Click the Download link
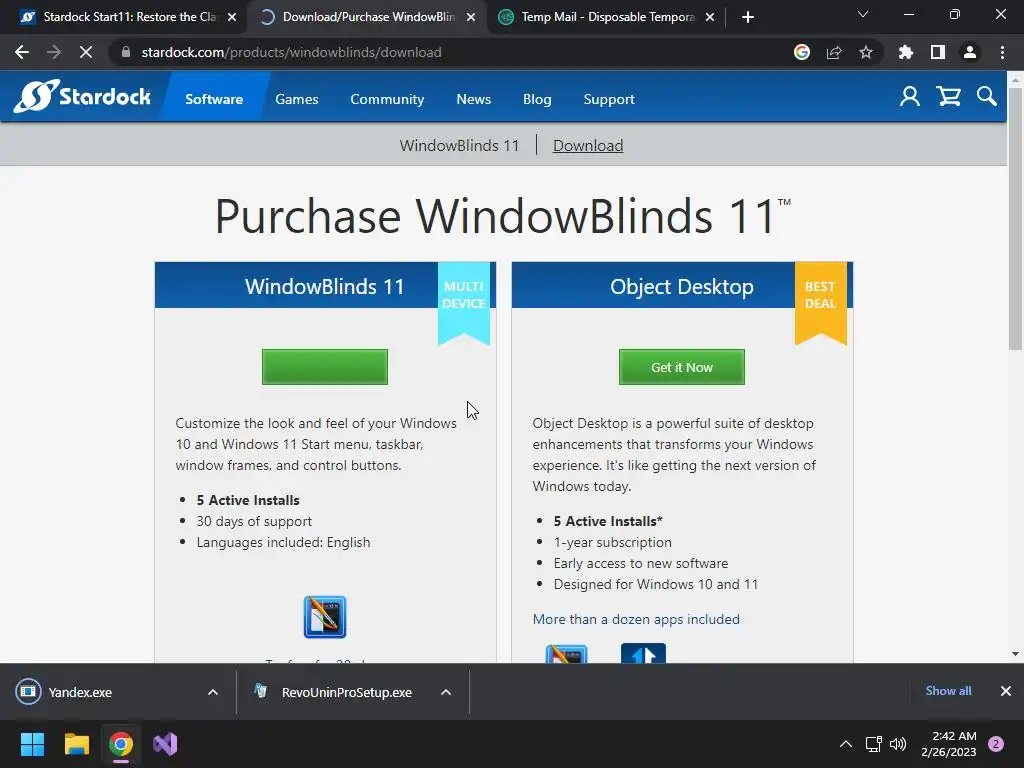The width and height of the screenshot is (1024, 768). pyautogui.click(x=588, y=146)
